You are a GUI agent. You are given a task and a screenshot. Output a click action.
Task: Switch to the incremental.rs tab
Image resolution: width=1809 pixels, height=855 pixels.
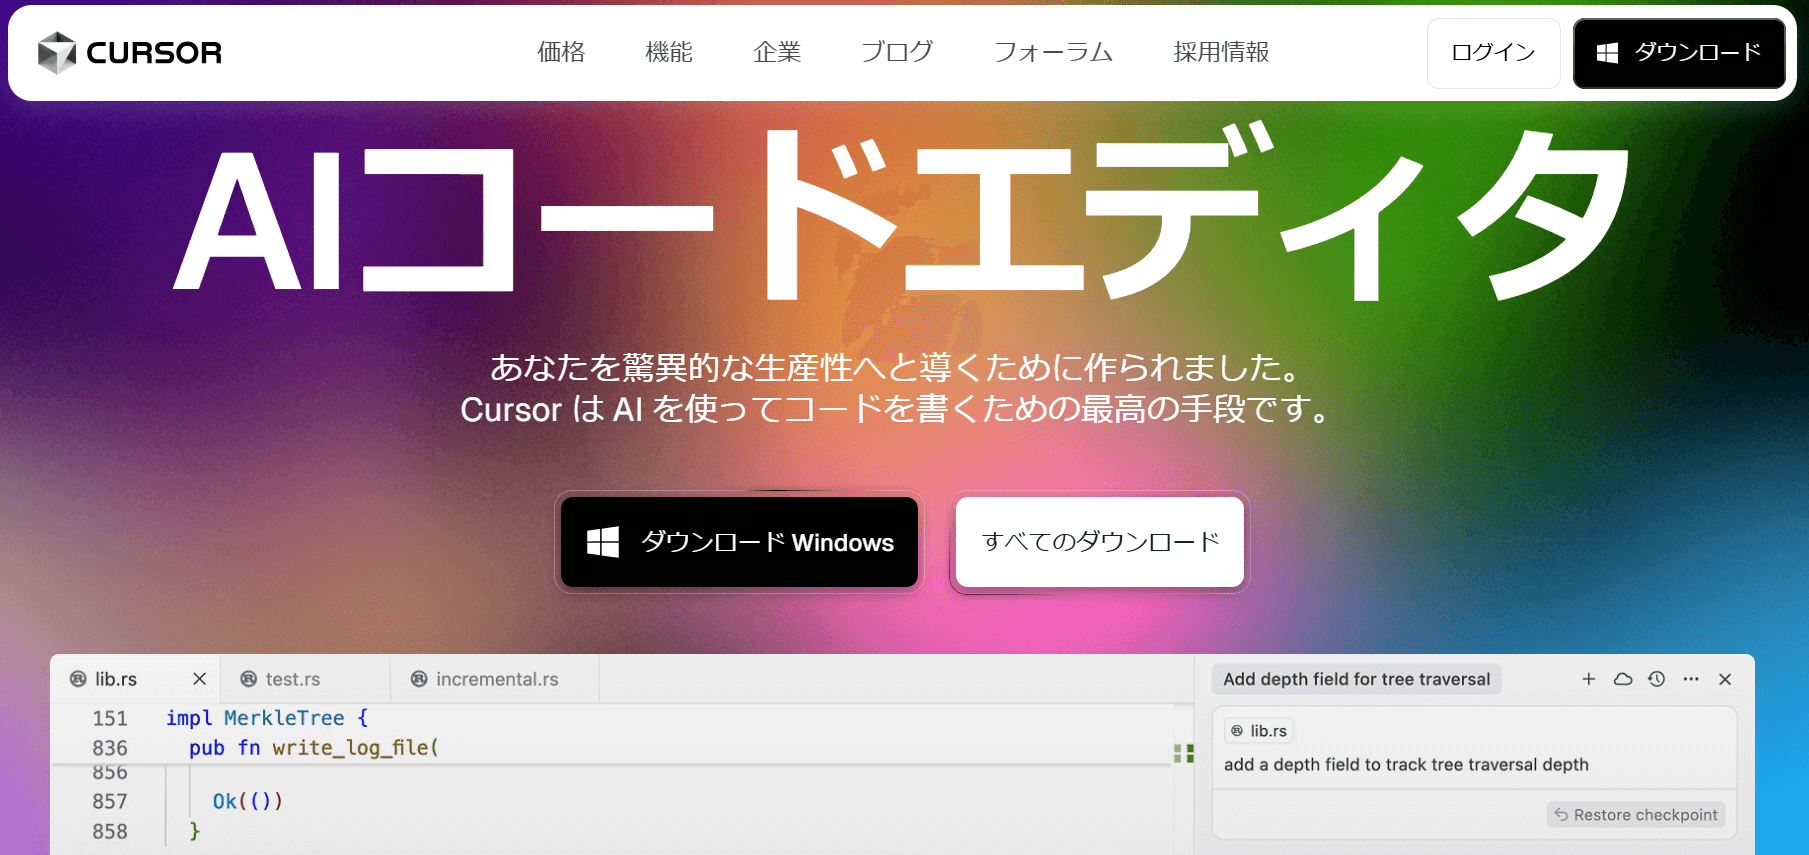point(497,679)
